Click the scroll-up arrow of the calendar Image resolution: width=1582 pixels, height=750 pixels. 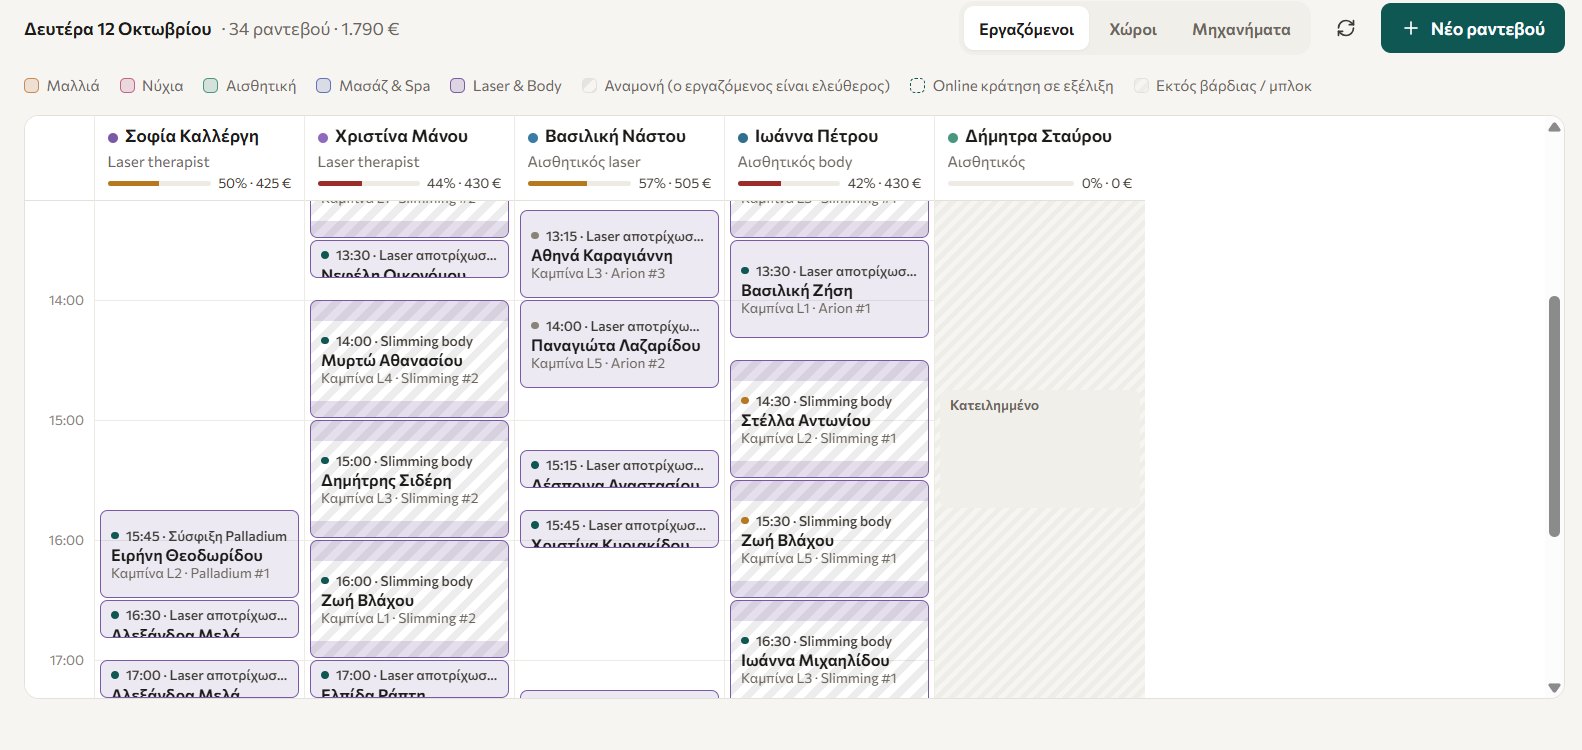pos(1554,127)
